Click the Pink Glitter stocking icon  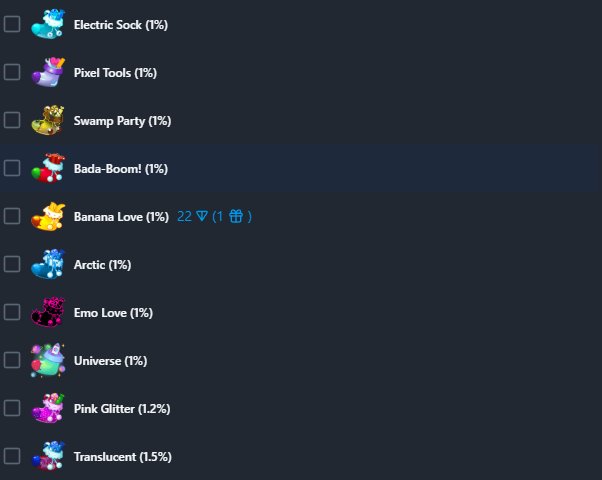tap(48, 408)
